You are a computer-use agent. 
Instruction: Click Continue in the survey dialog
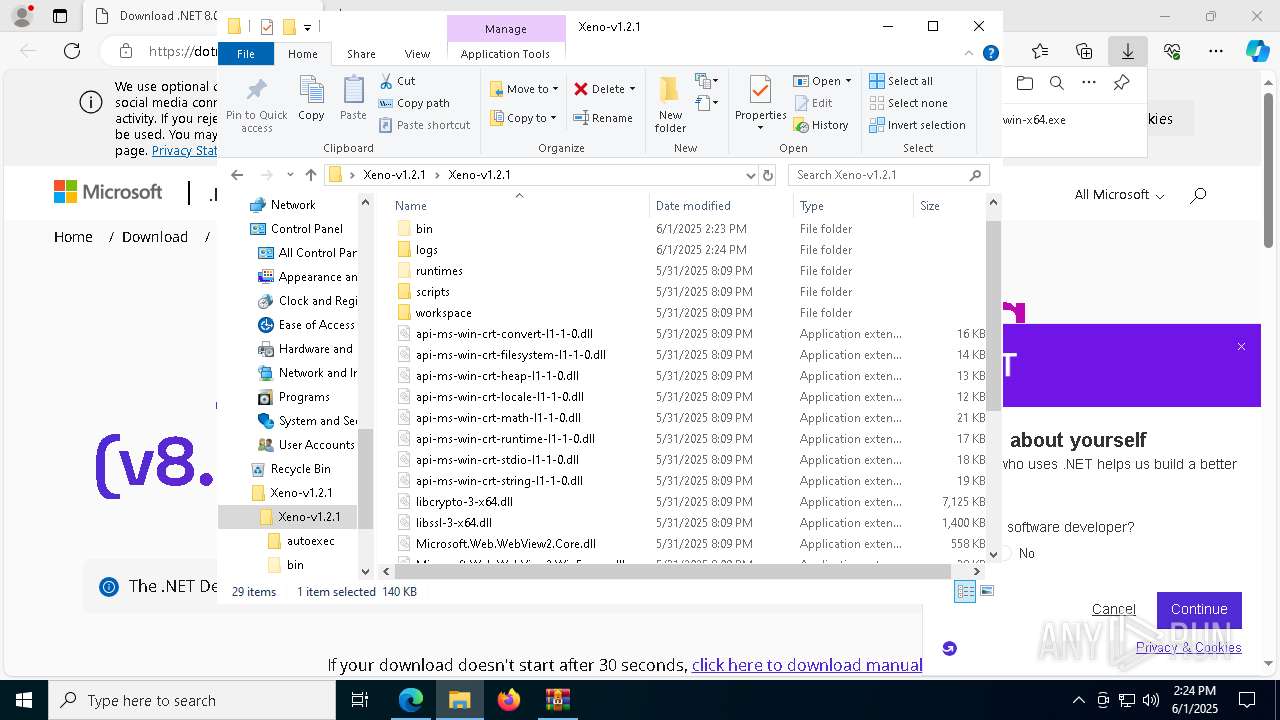(x=1199, y=609)
